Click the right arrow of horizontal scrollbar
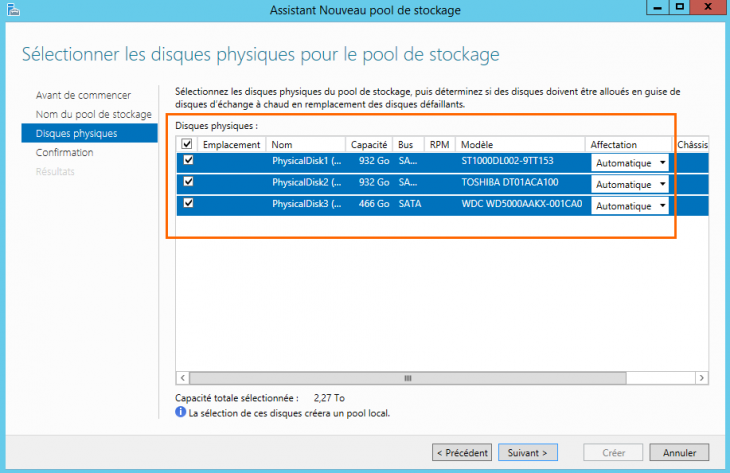 702,378
